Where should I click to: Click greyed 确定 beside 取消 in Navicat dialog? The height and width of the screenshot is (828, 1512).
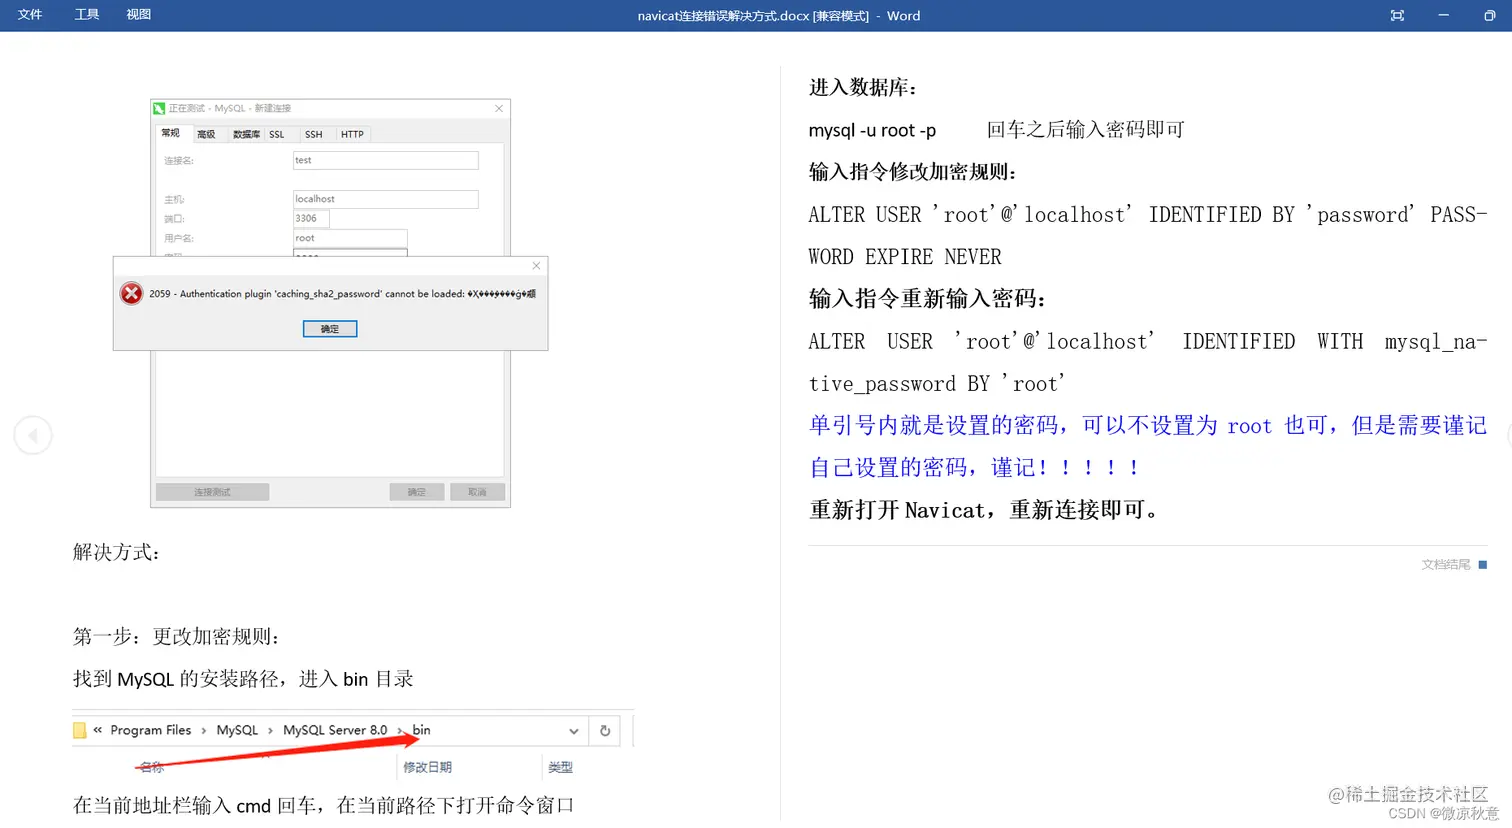(x=417, y=492)
